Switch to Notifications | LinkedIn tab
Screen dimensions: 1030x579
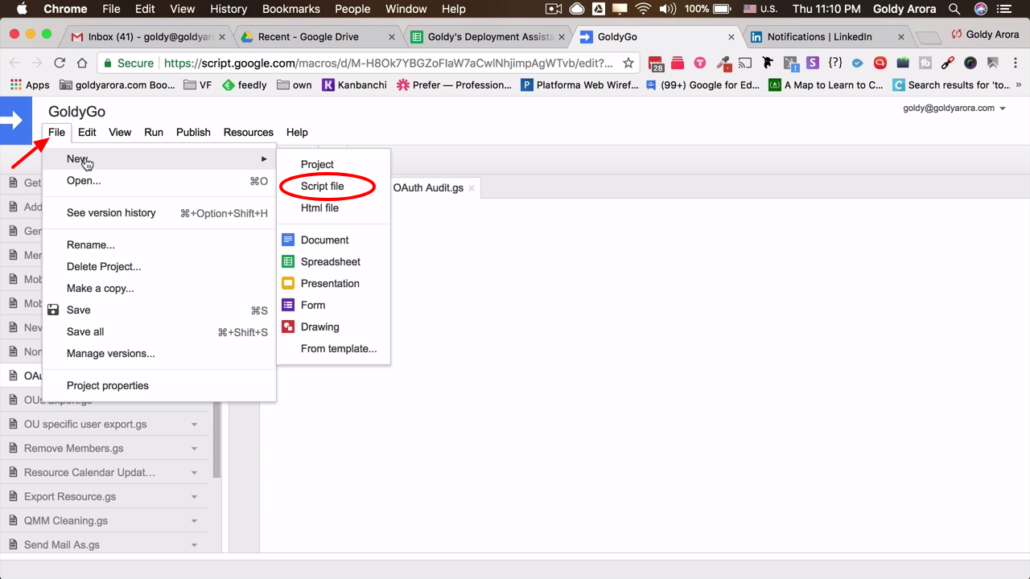click(x=827, y=37)
